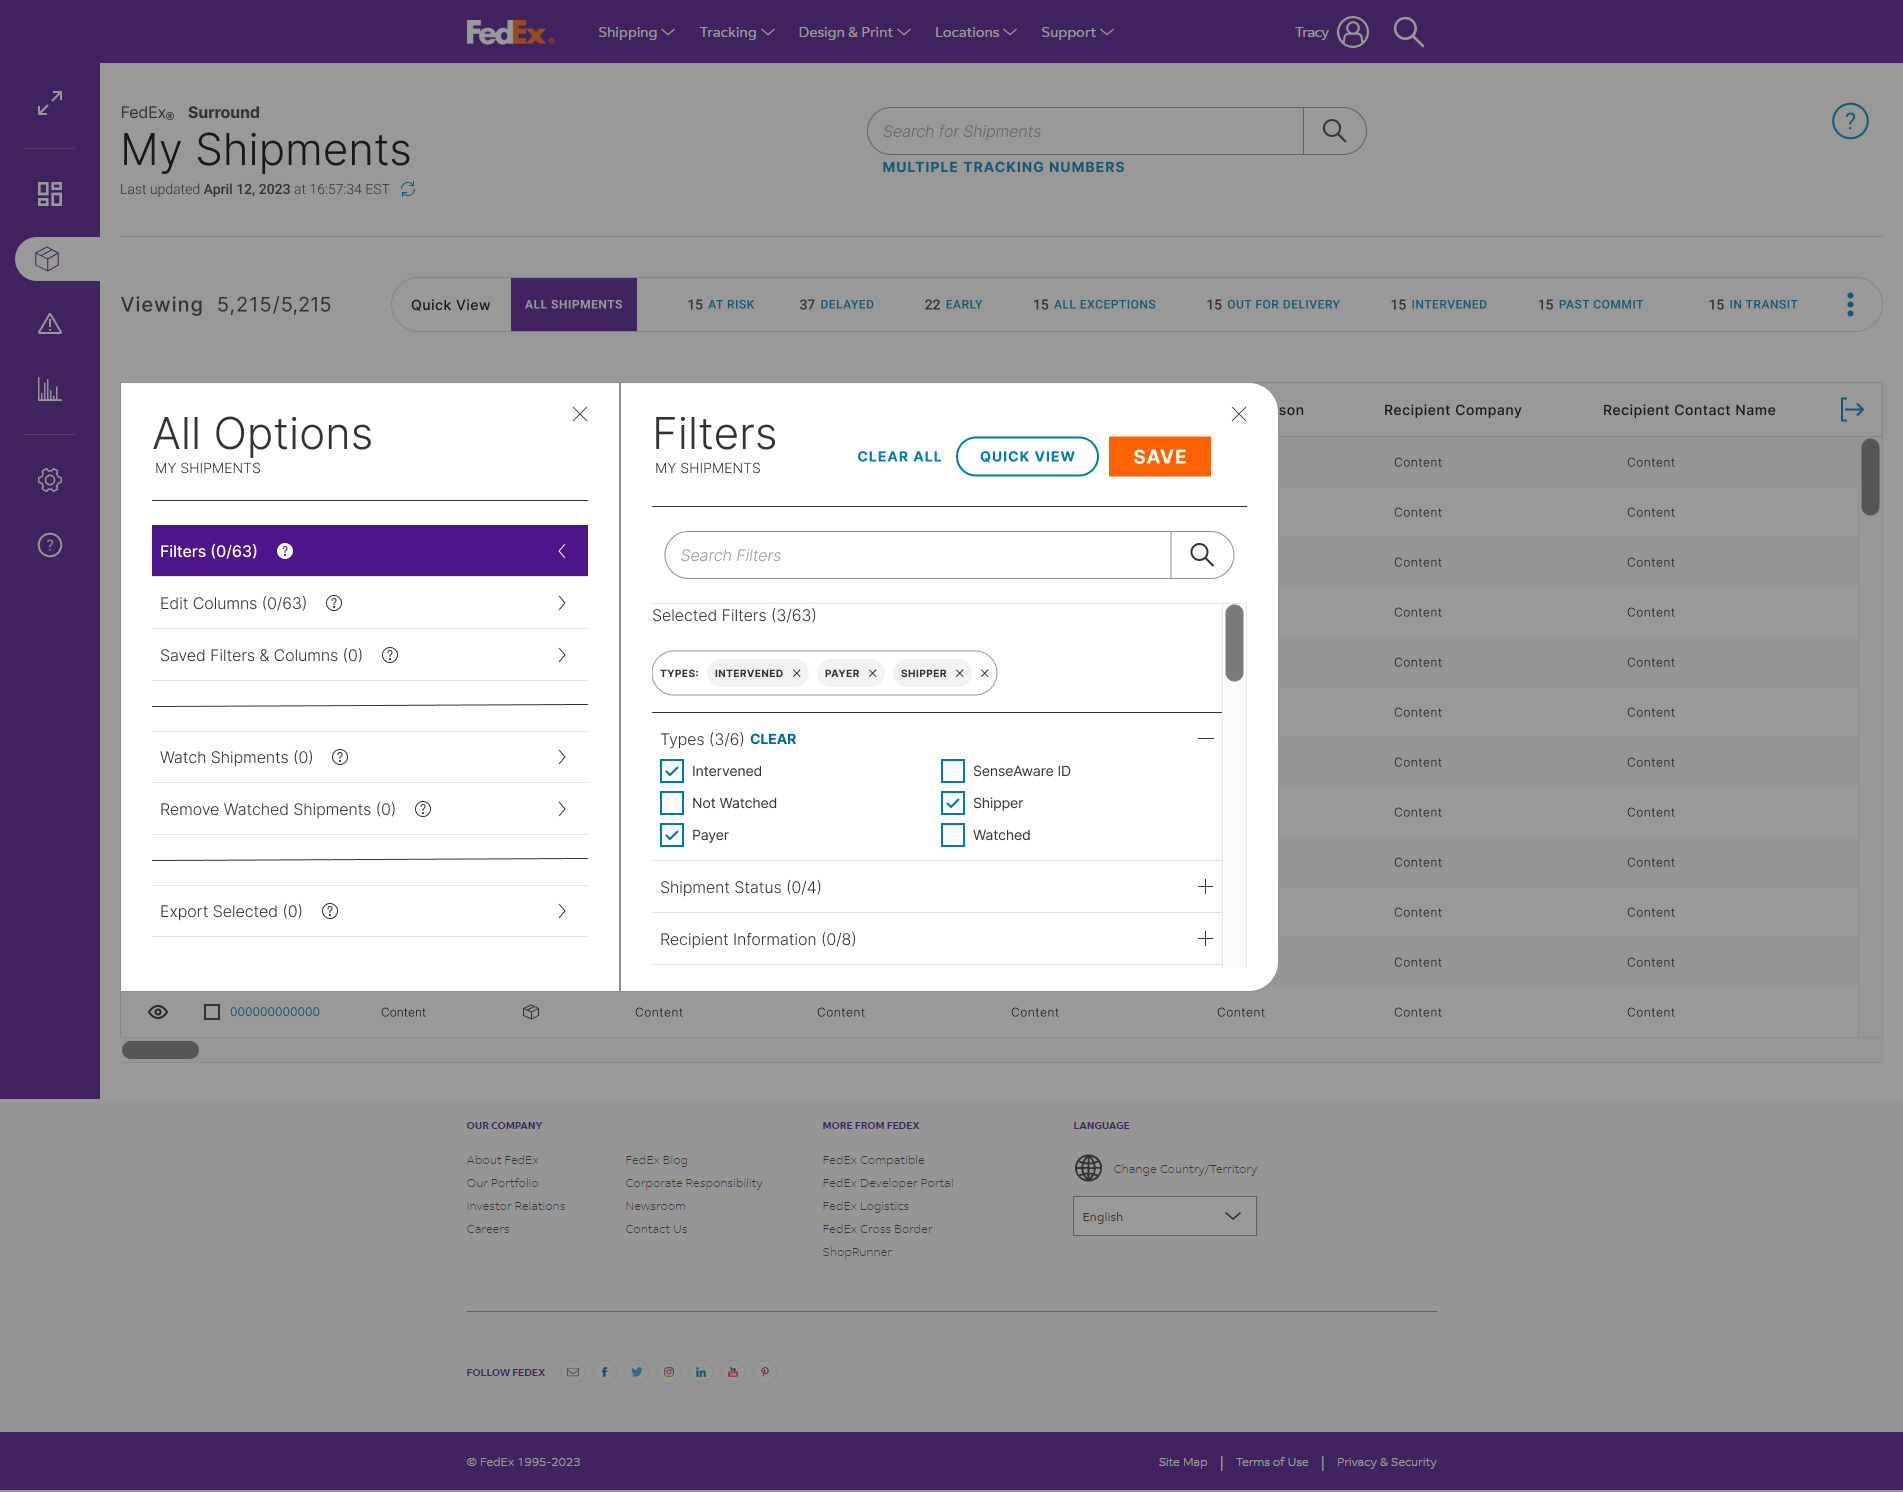1903x1492 pixels.
Task: Click the export icon above table
Action: (1852, 409)
